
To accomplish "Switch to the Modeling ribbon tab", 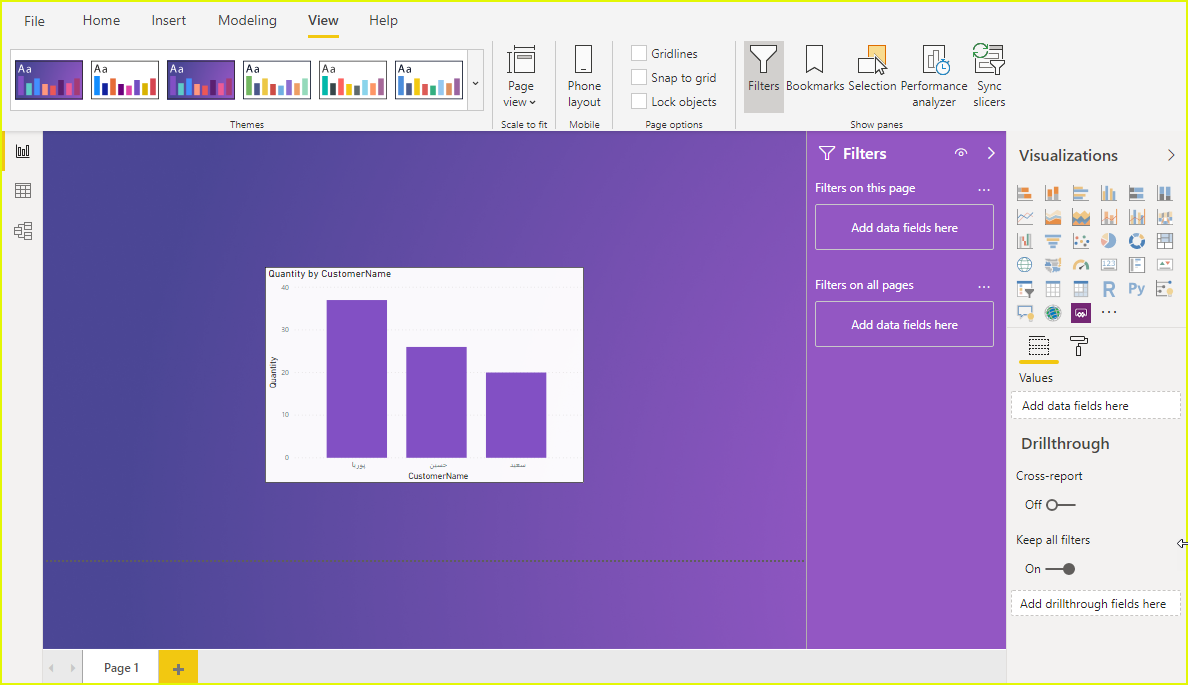I will coord(247,20).
